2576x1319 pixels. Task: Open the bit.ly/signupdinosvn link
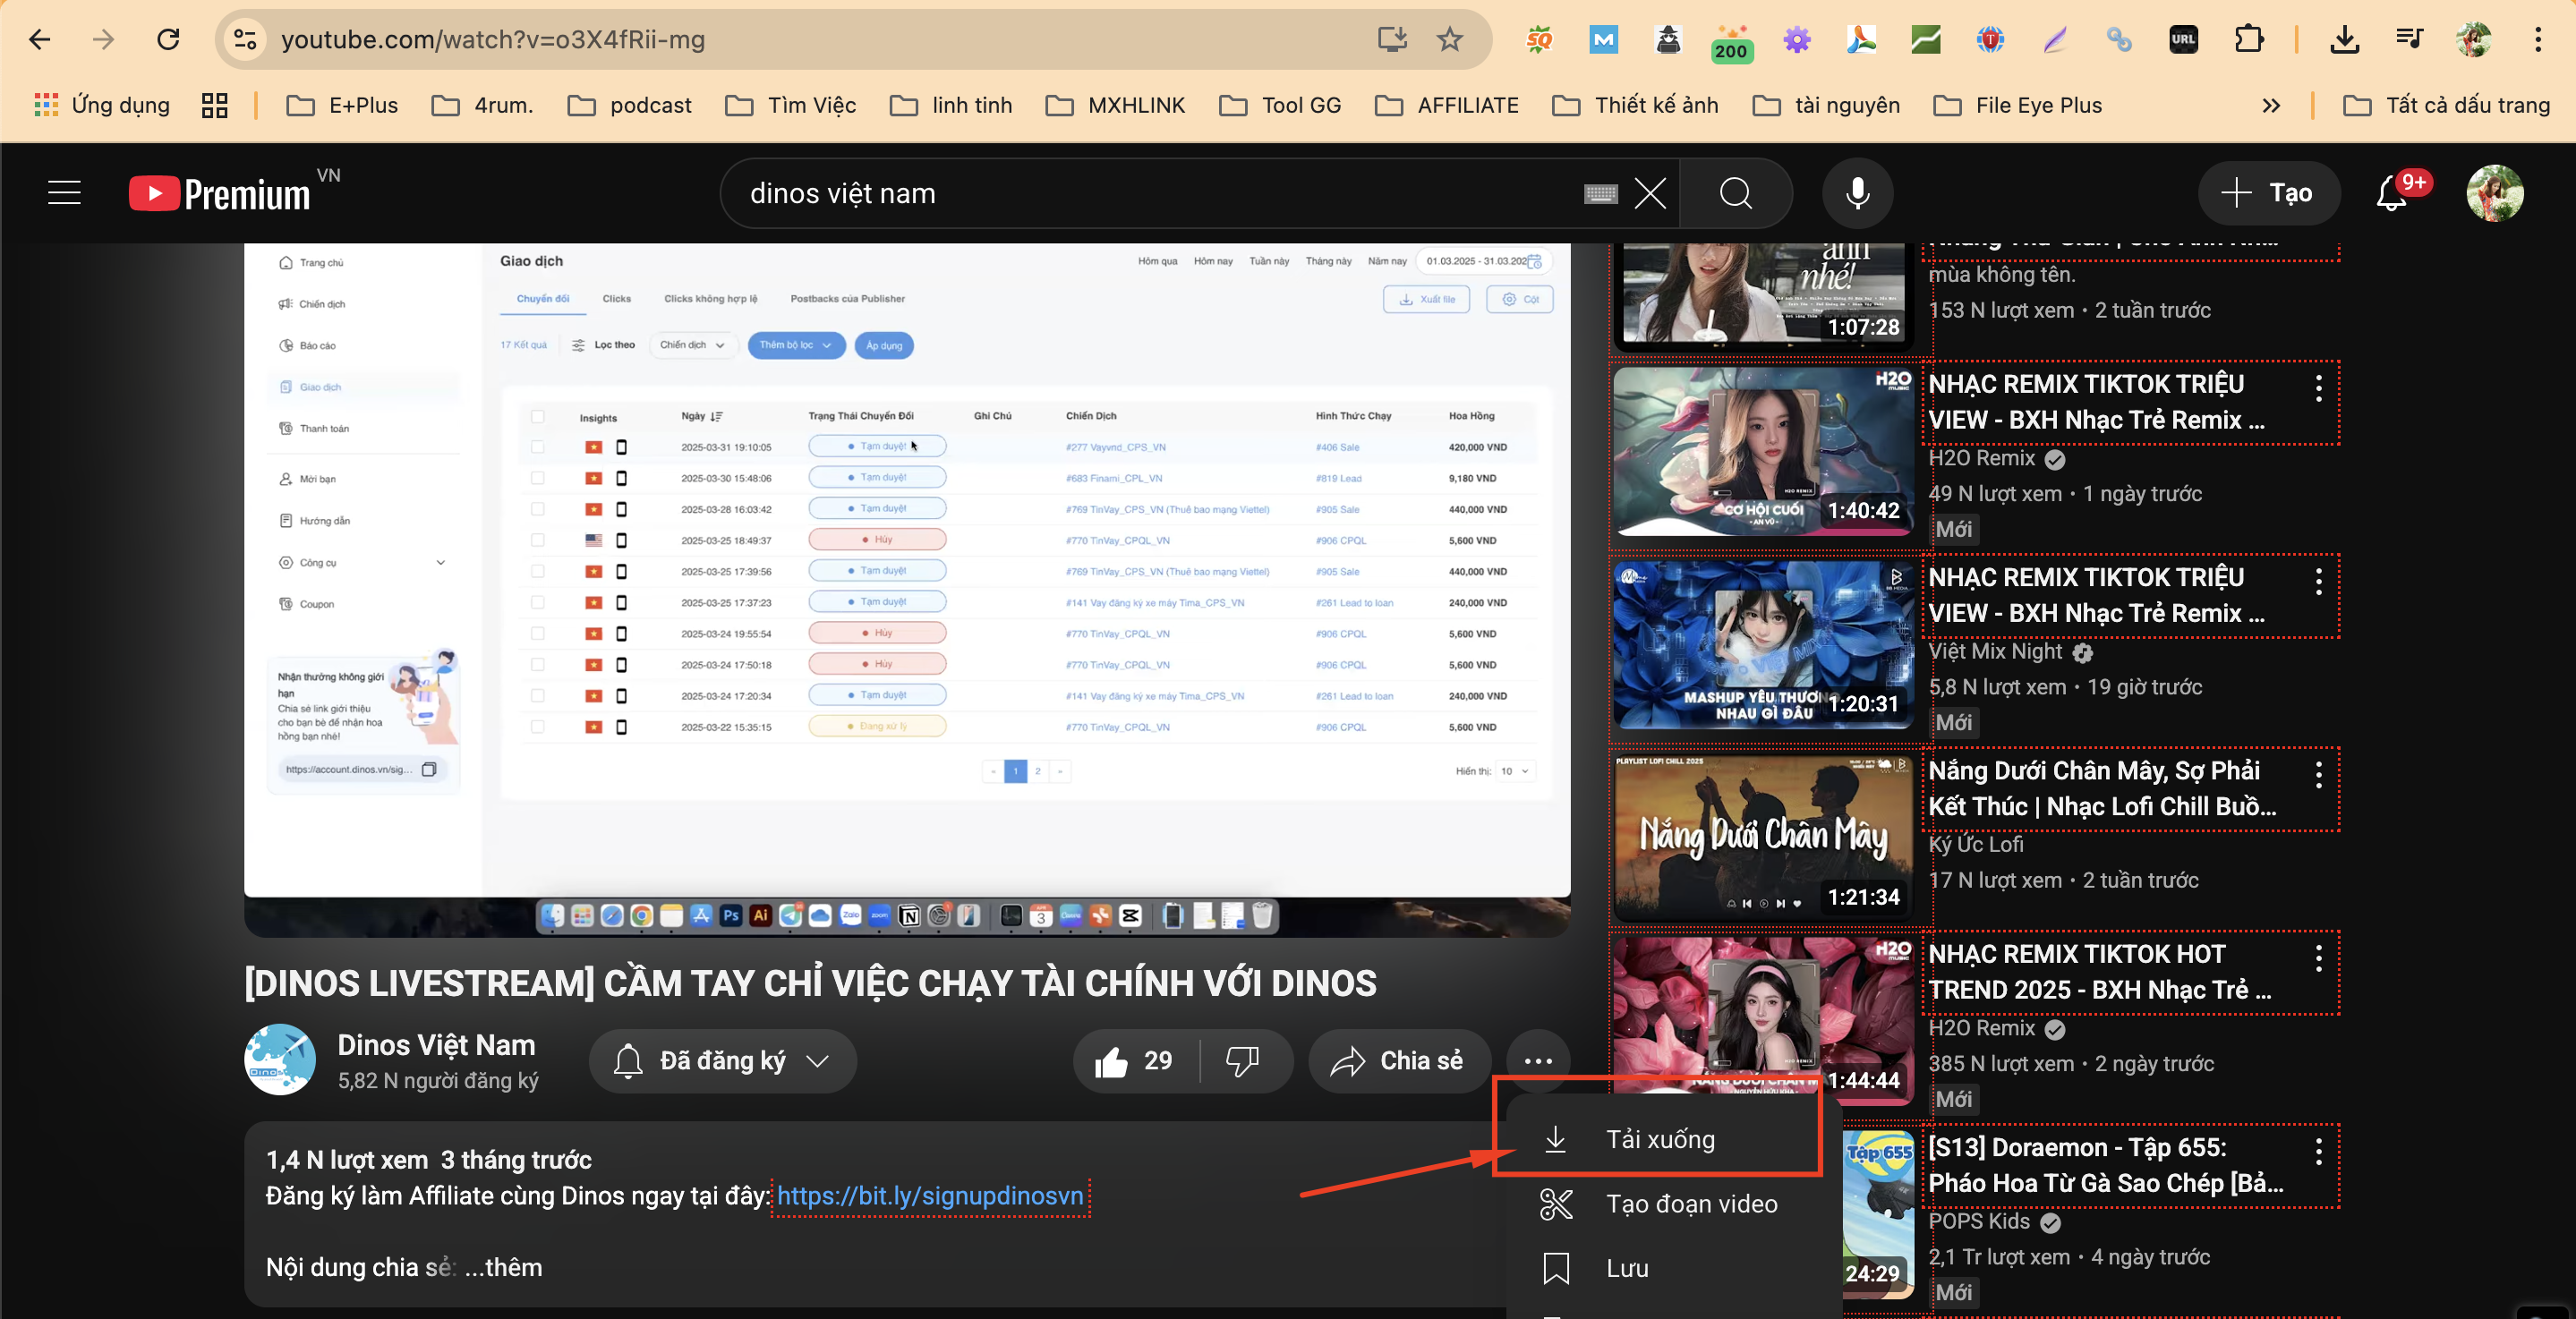click(930, 1196)
